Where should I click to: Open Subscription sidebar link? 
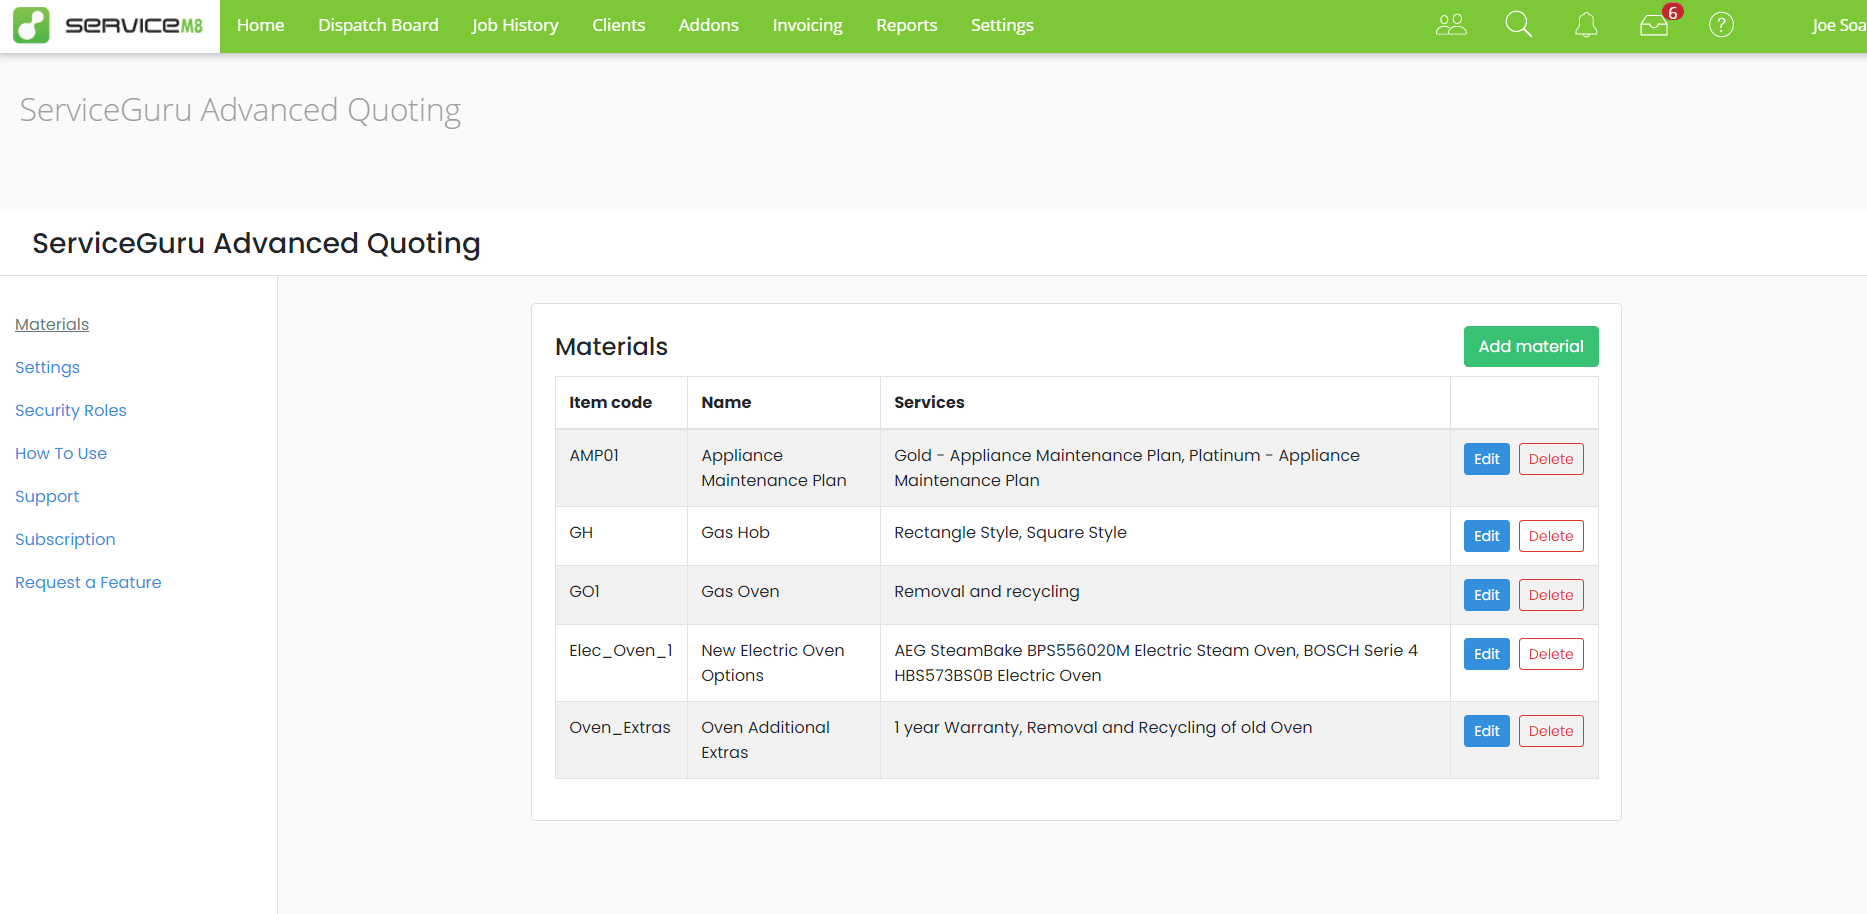tap(65, 539)
